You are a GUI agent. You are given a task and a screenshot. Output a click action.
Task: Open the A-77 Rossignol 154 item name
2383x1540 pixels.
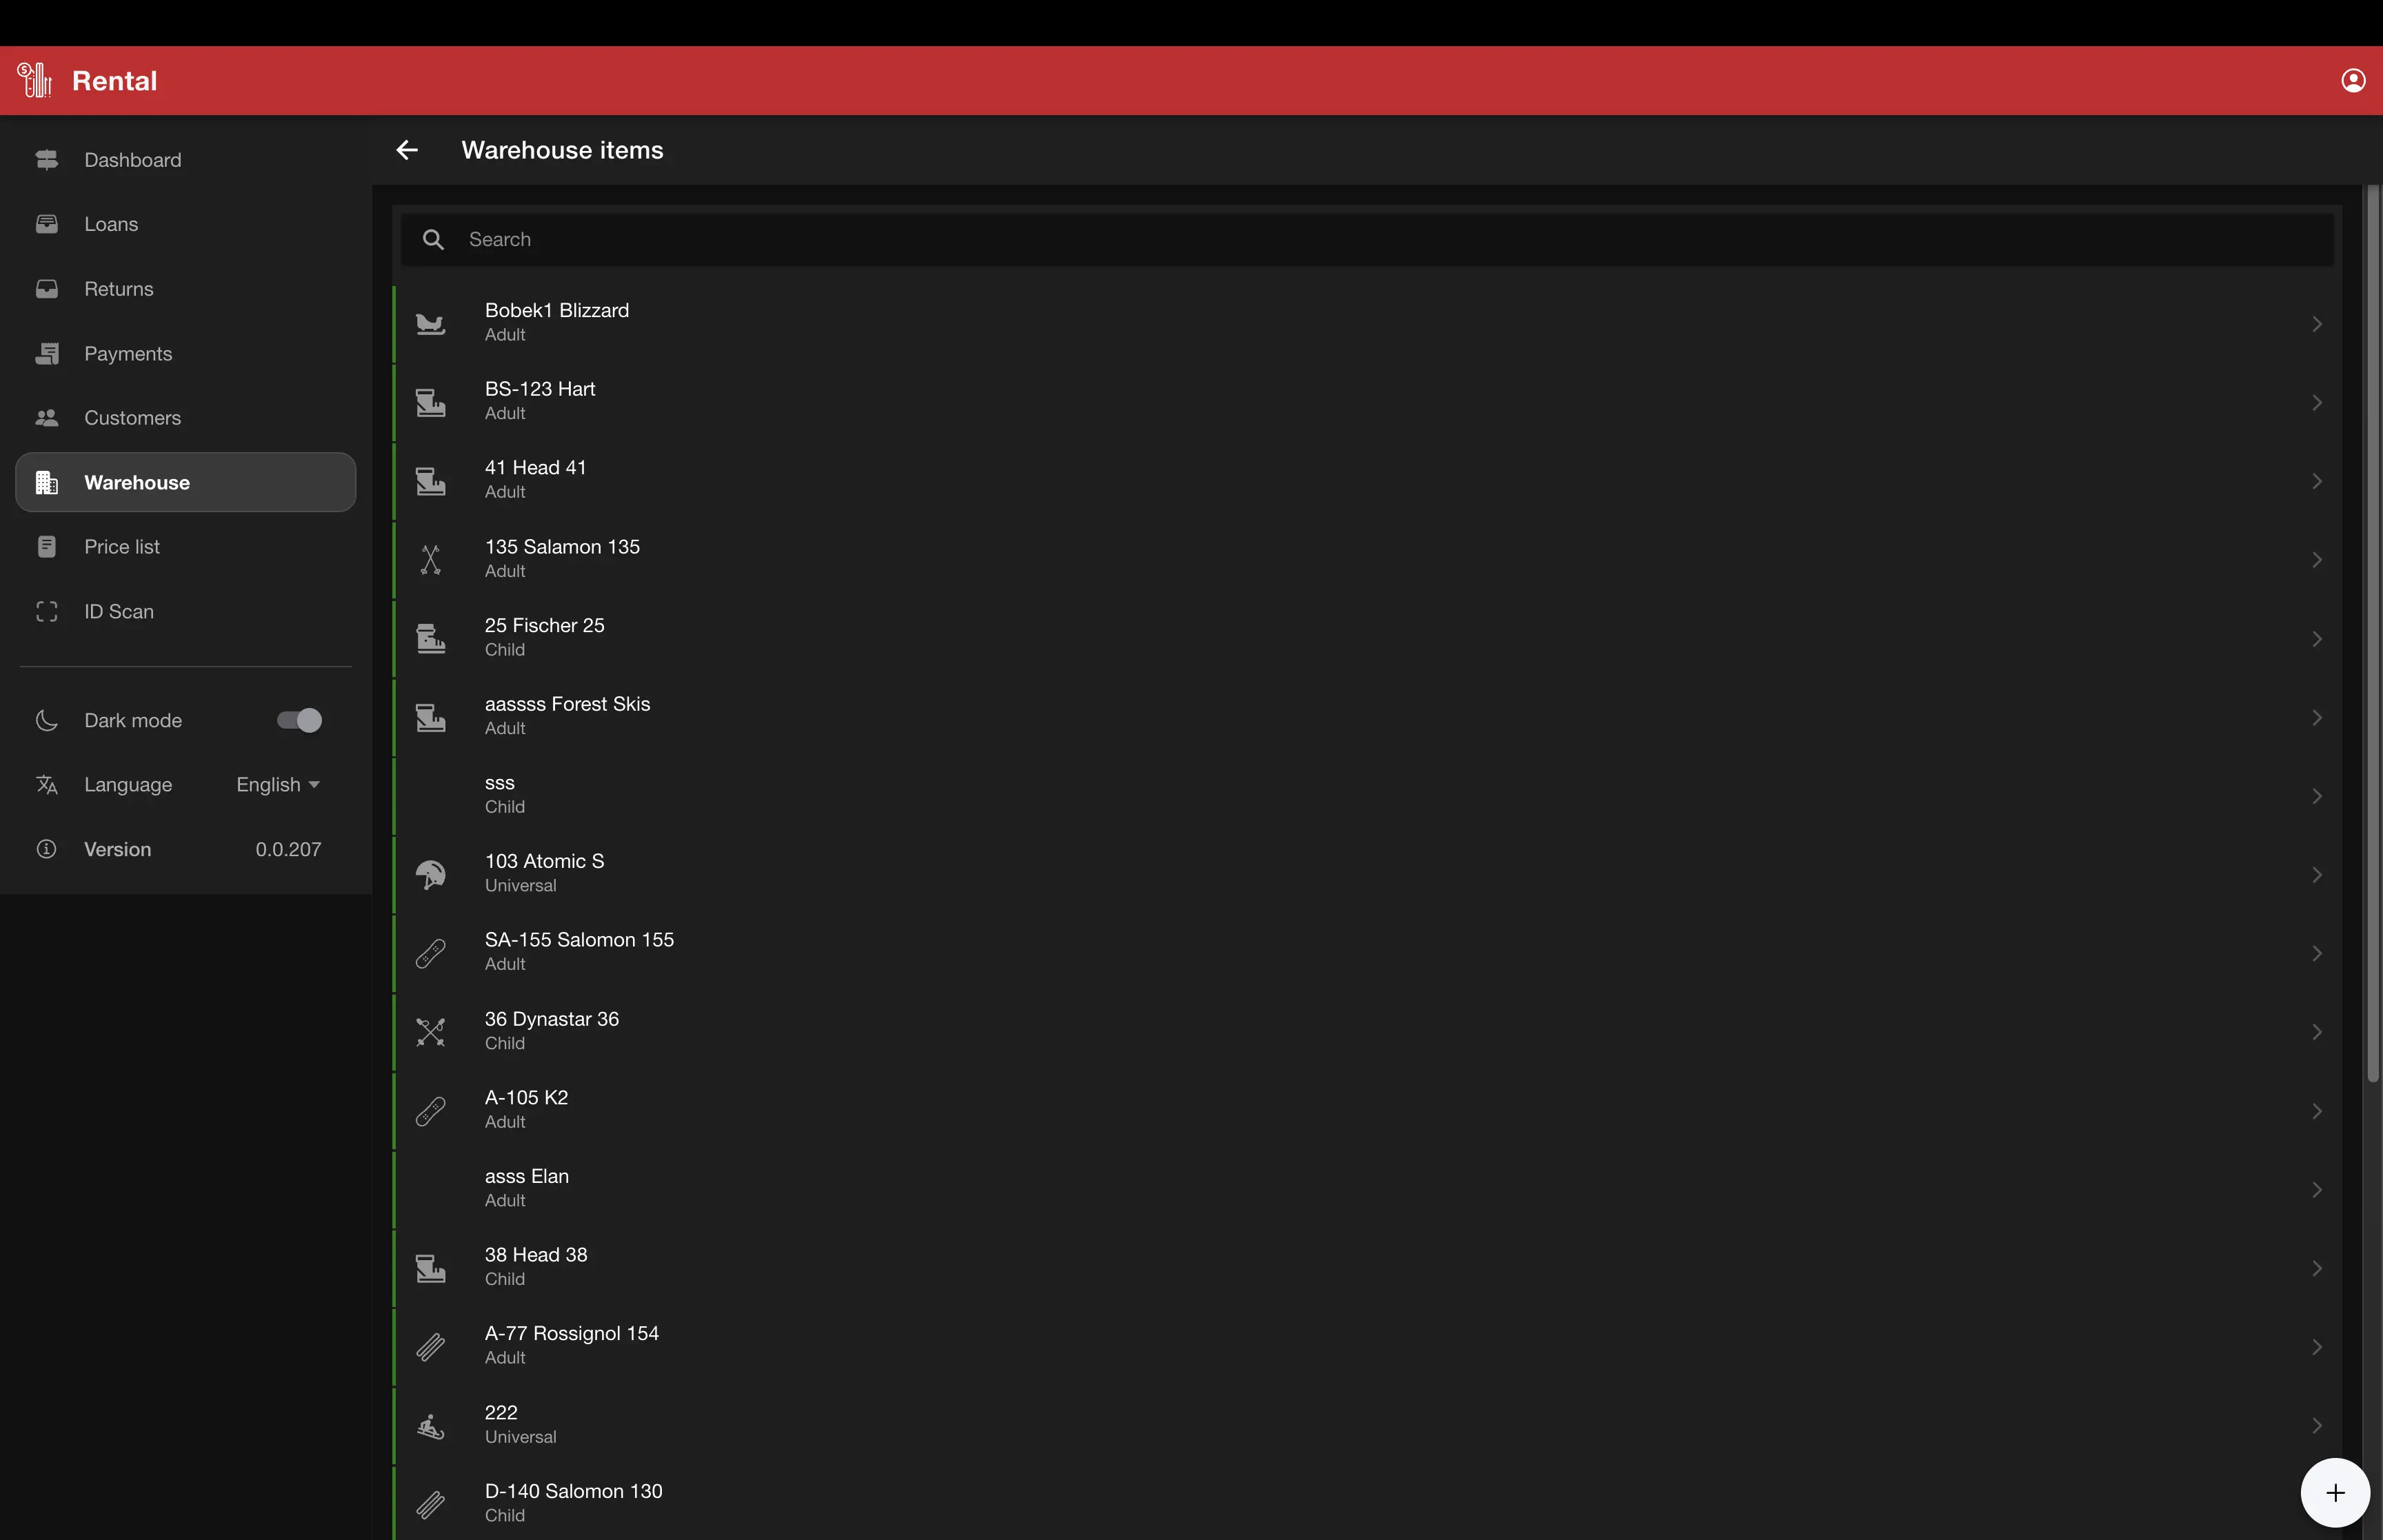point(572,1333)
